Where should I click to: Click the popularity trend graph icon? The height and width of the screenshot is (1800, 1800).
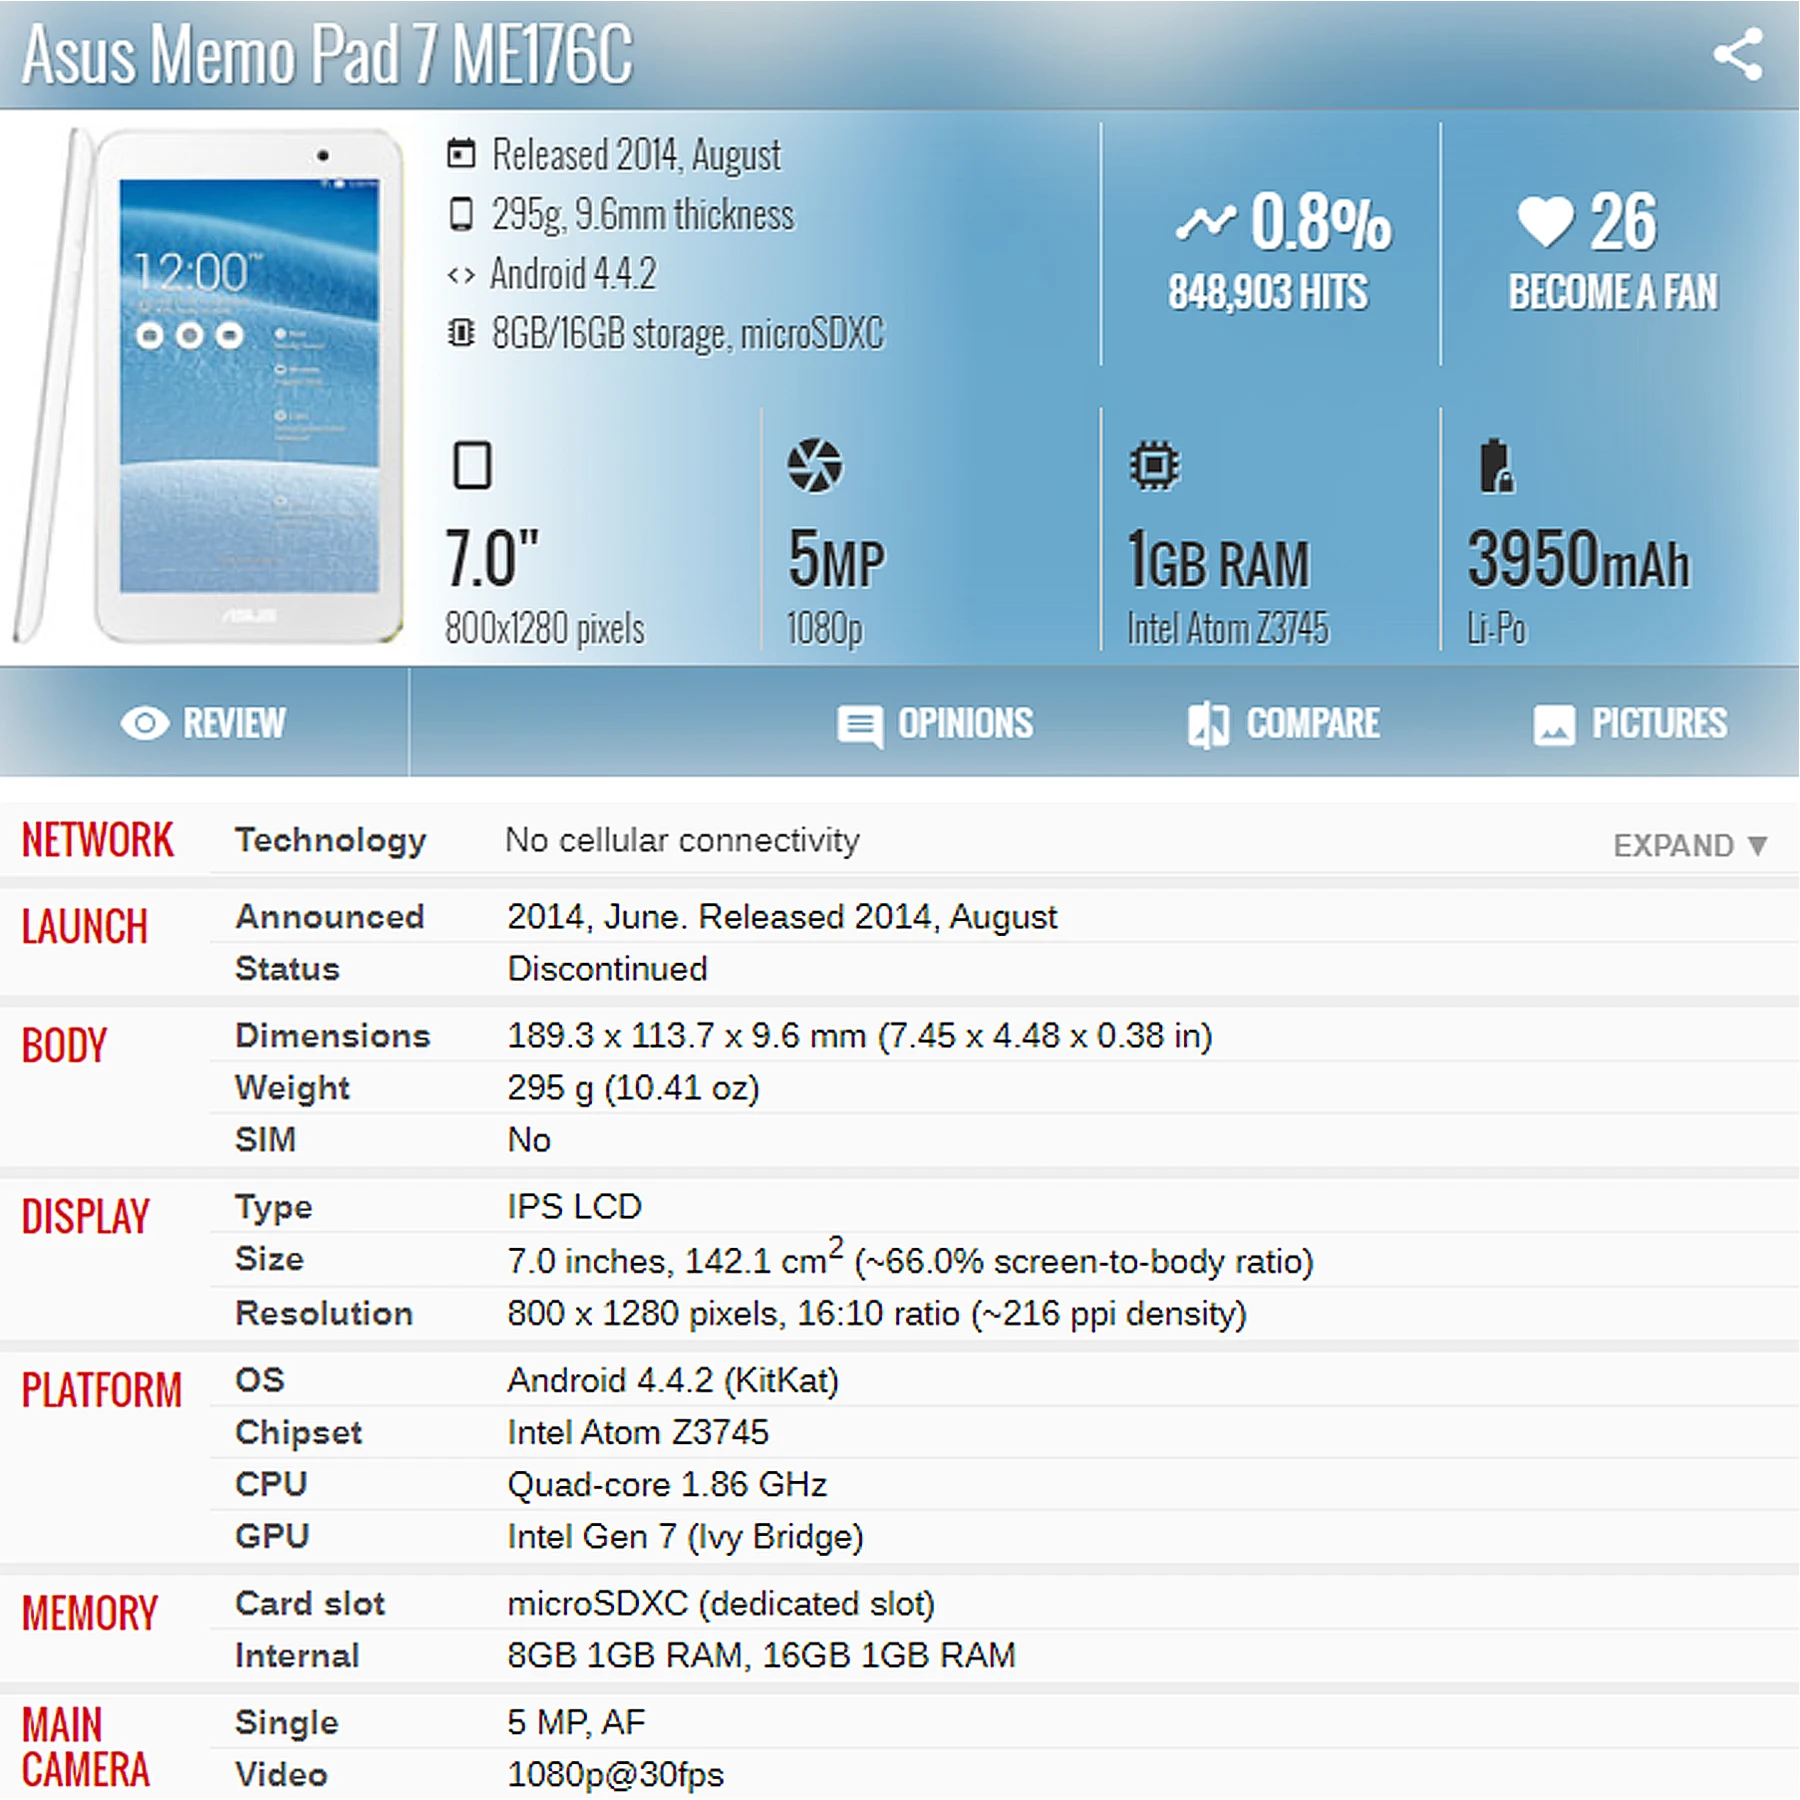pos(1205,222)
